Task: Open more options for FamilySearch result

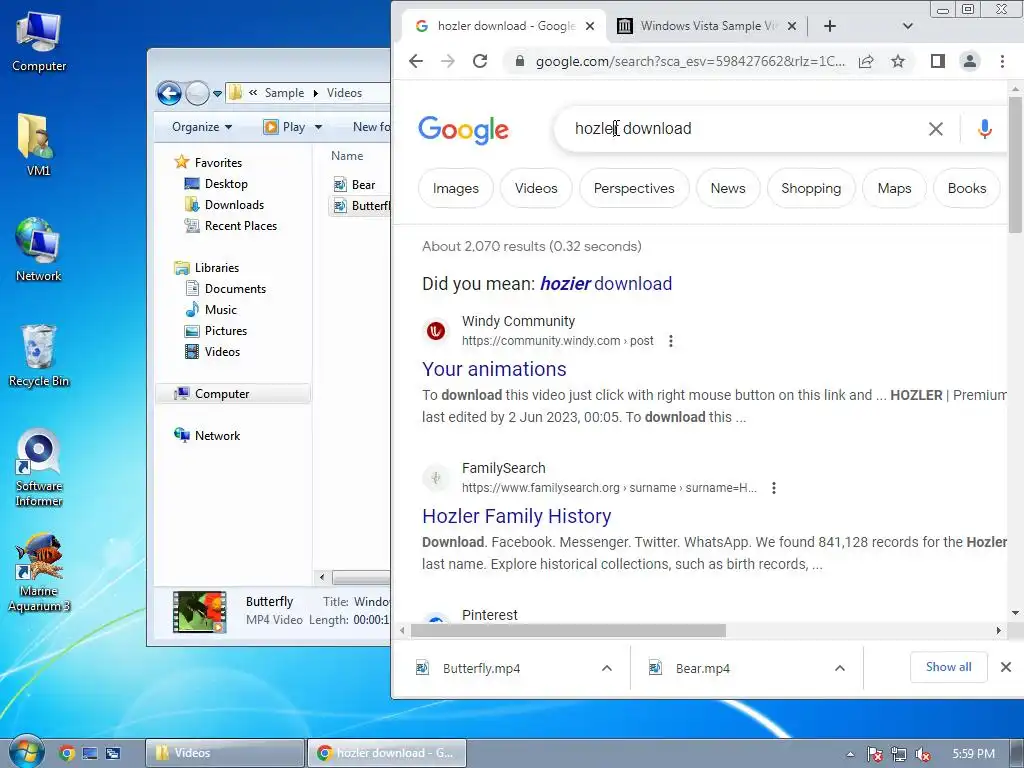Action: click(x=774, y=488)
